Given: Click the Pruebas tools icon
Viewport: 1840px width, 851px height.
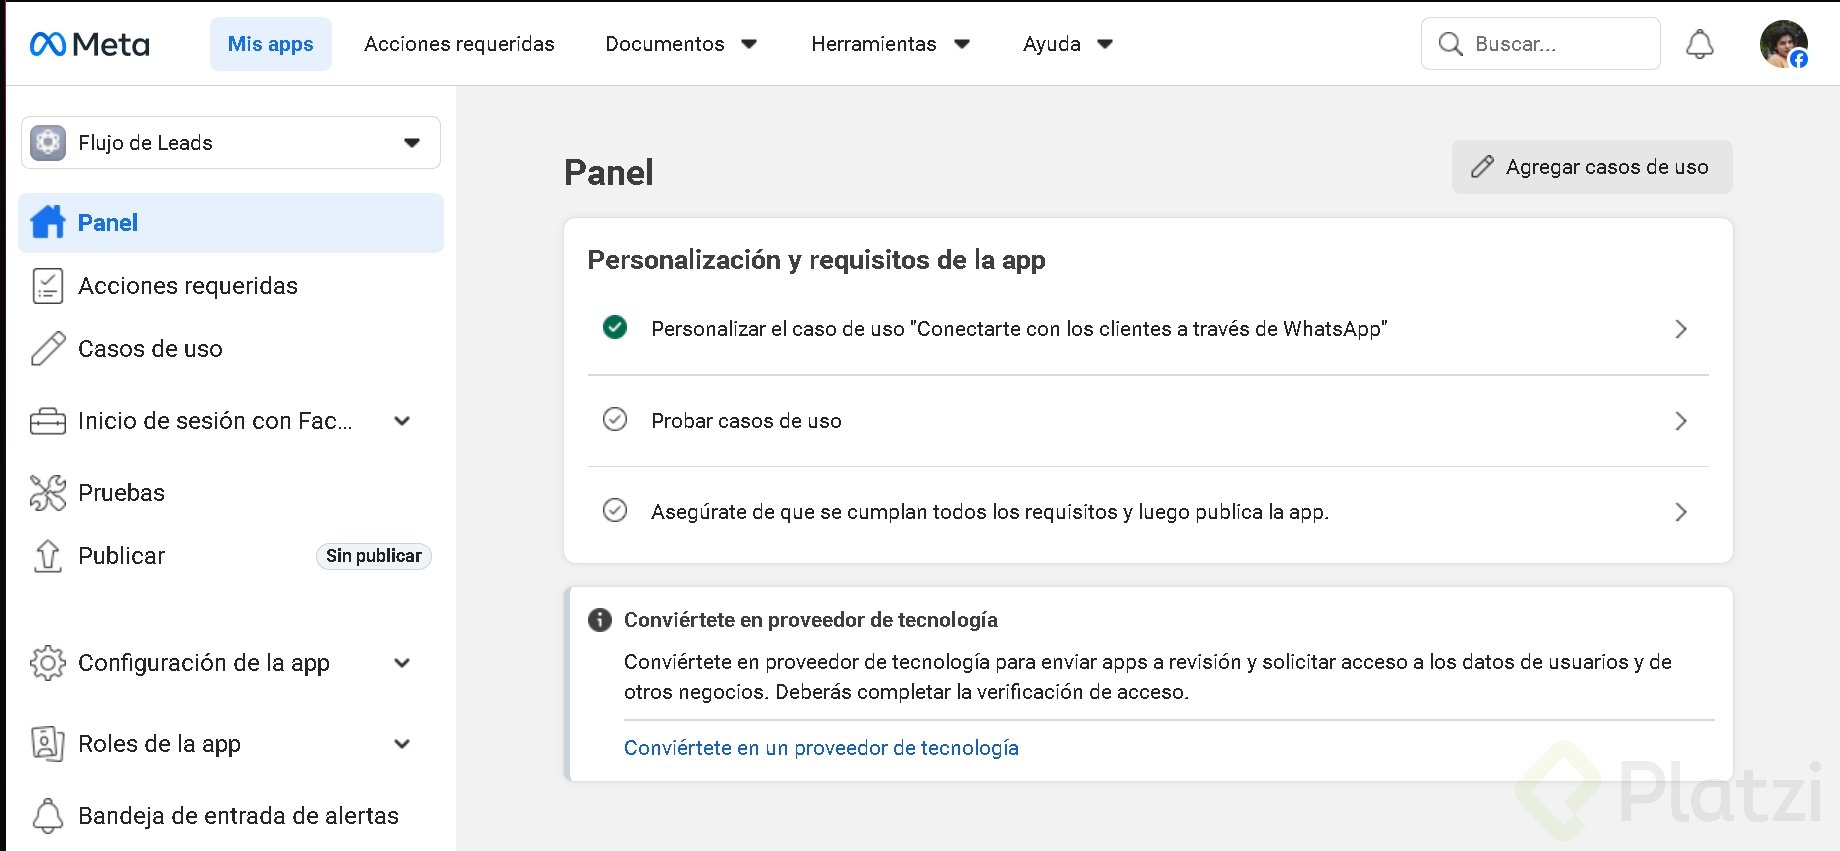Looking at the screenshot, I should point(48,493).
